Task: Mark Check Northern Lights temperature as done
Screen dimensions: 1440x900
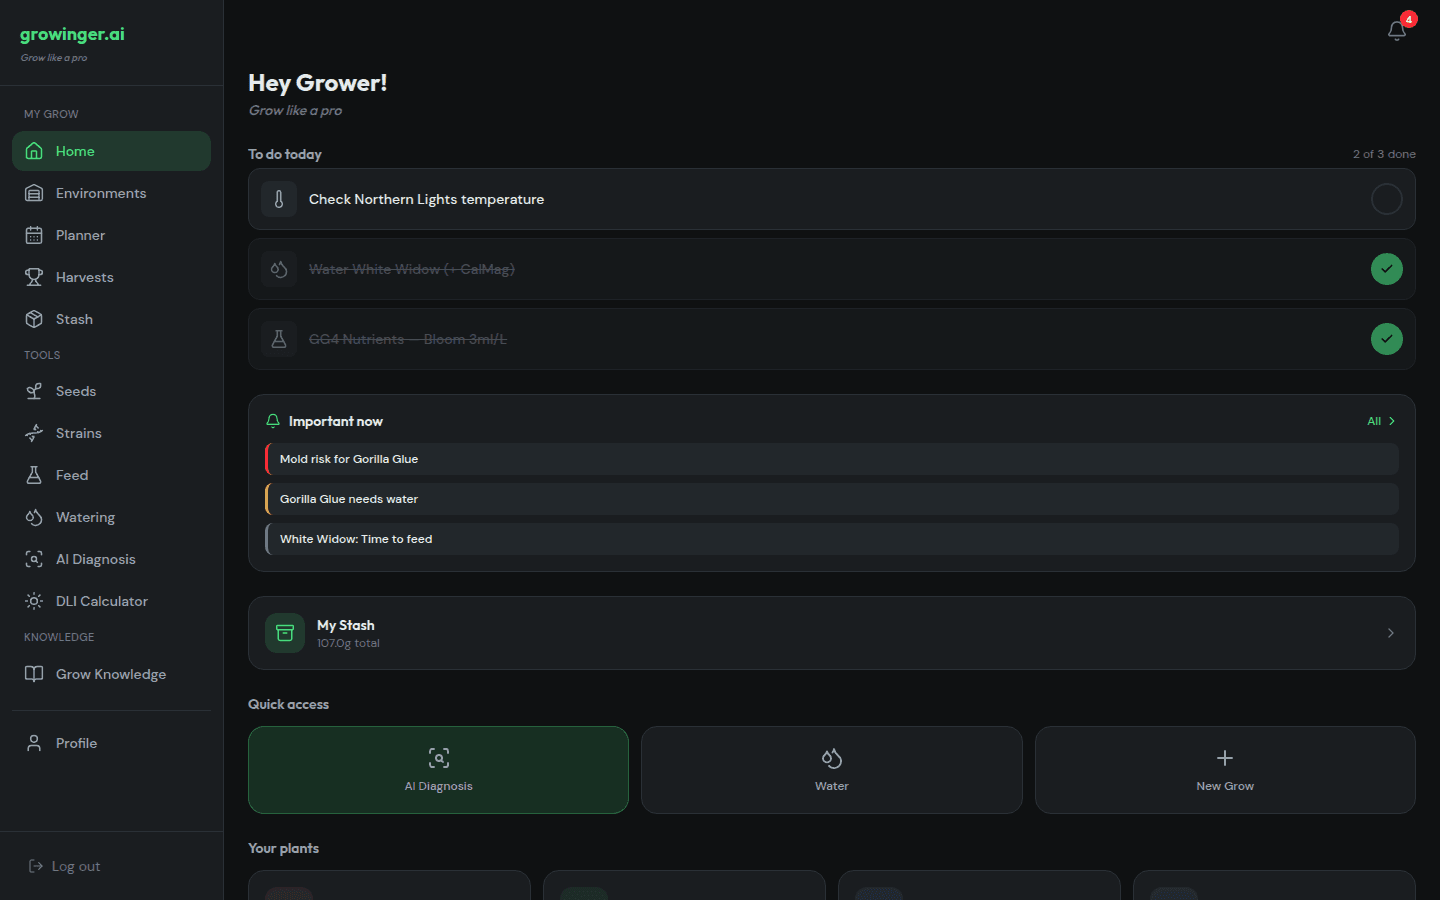Action: (1387, 199)
